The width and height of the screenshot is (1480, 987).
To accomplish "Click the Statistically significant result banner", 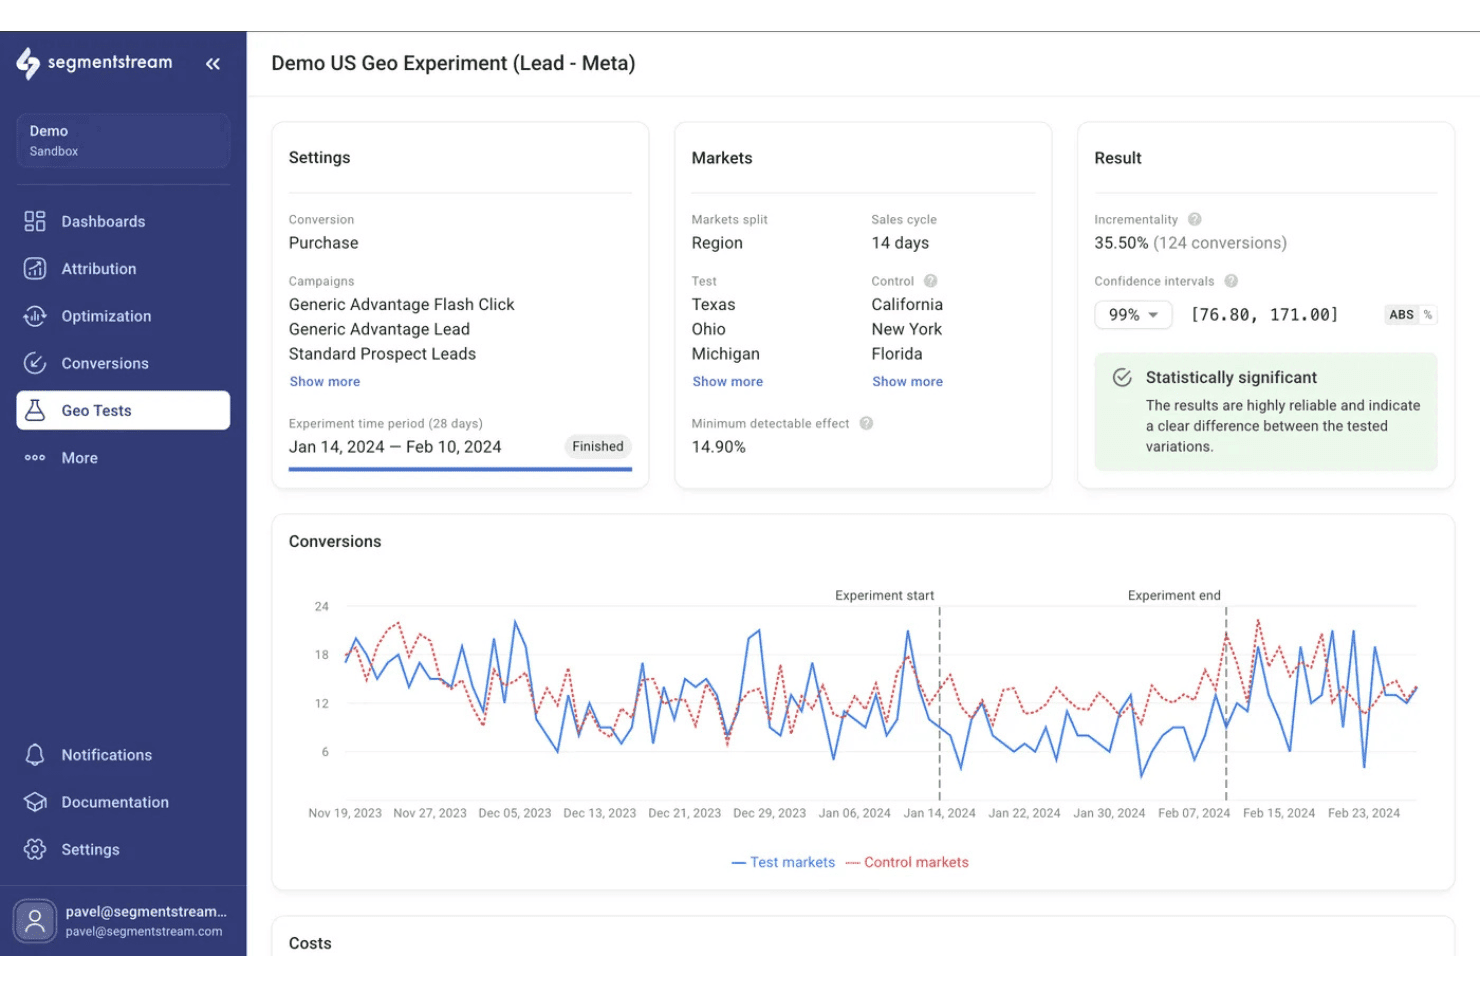I will (1266, 411).
